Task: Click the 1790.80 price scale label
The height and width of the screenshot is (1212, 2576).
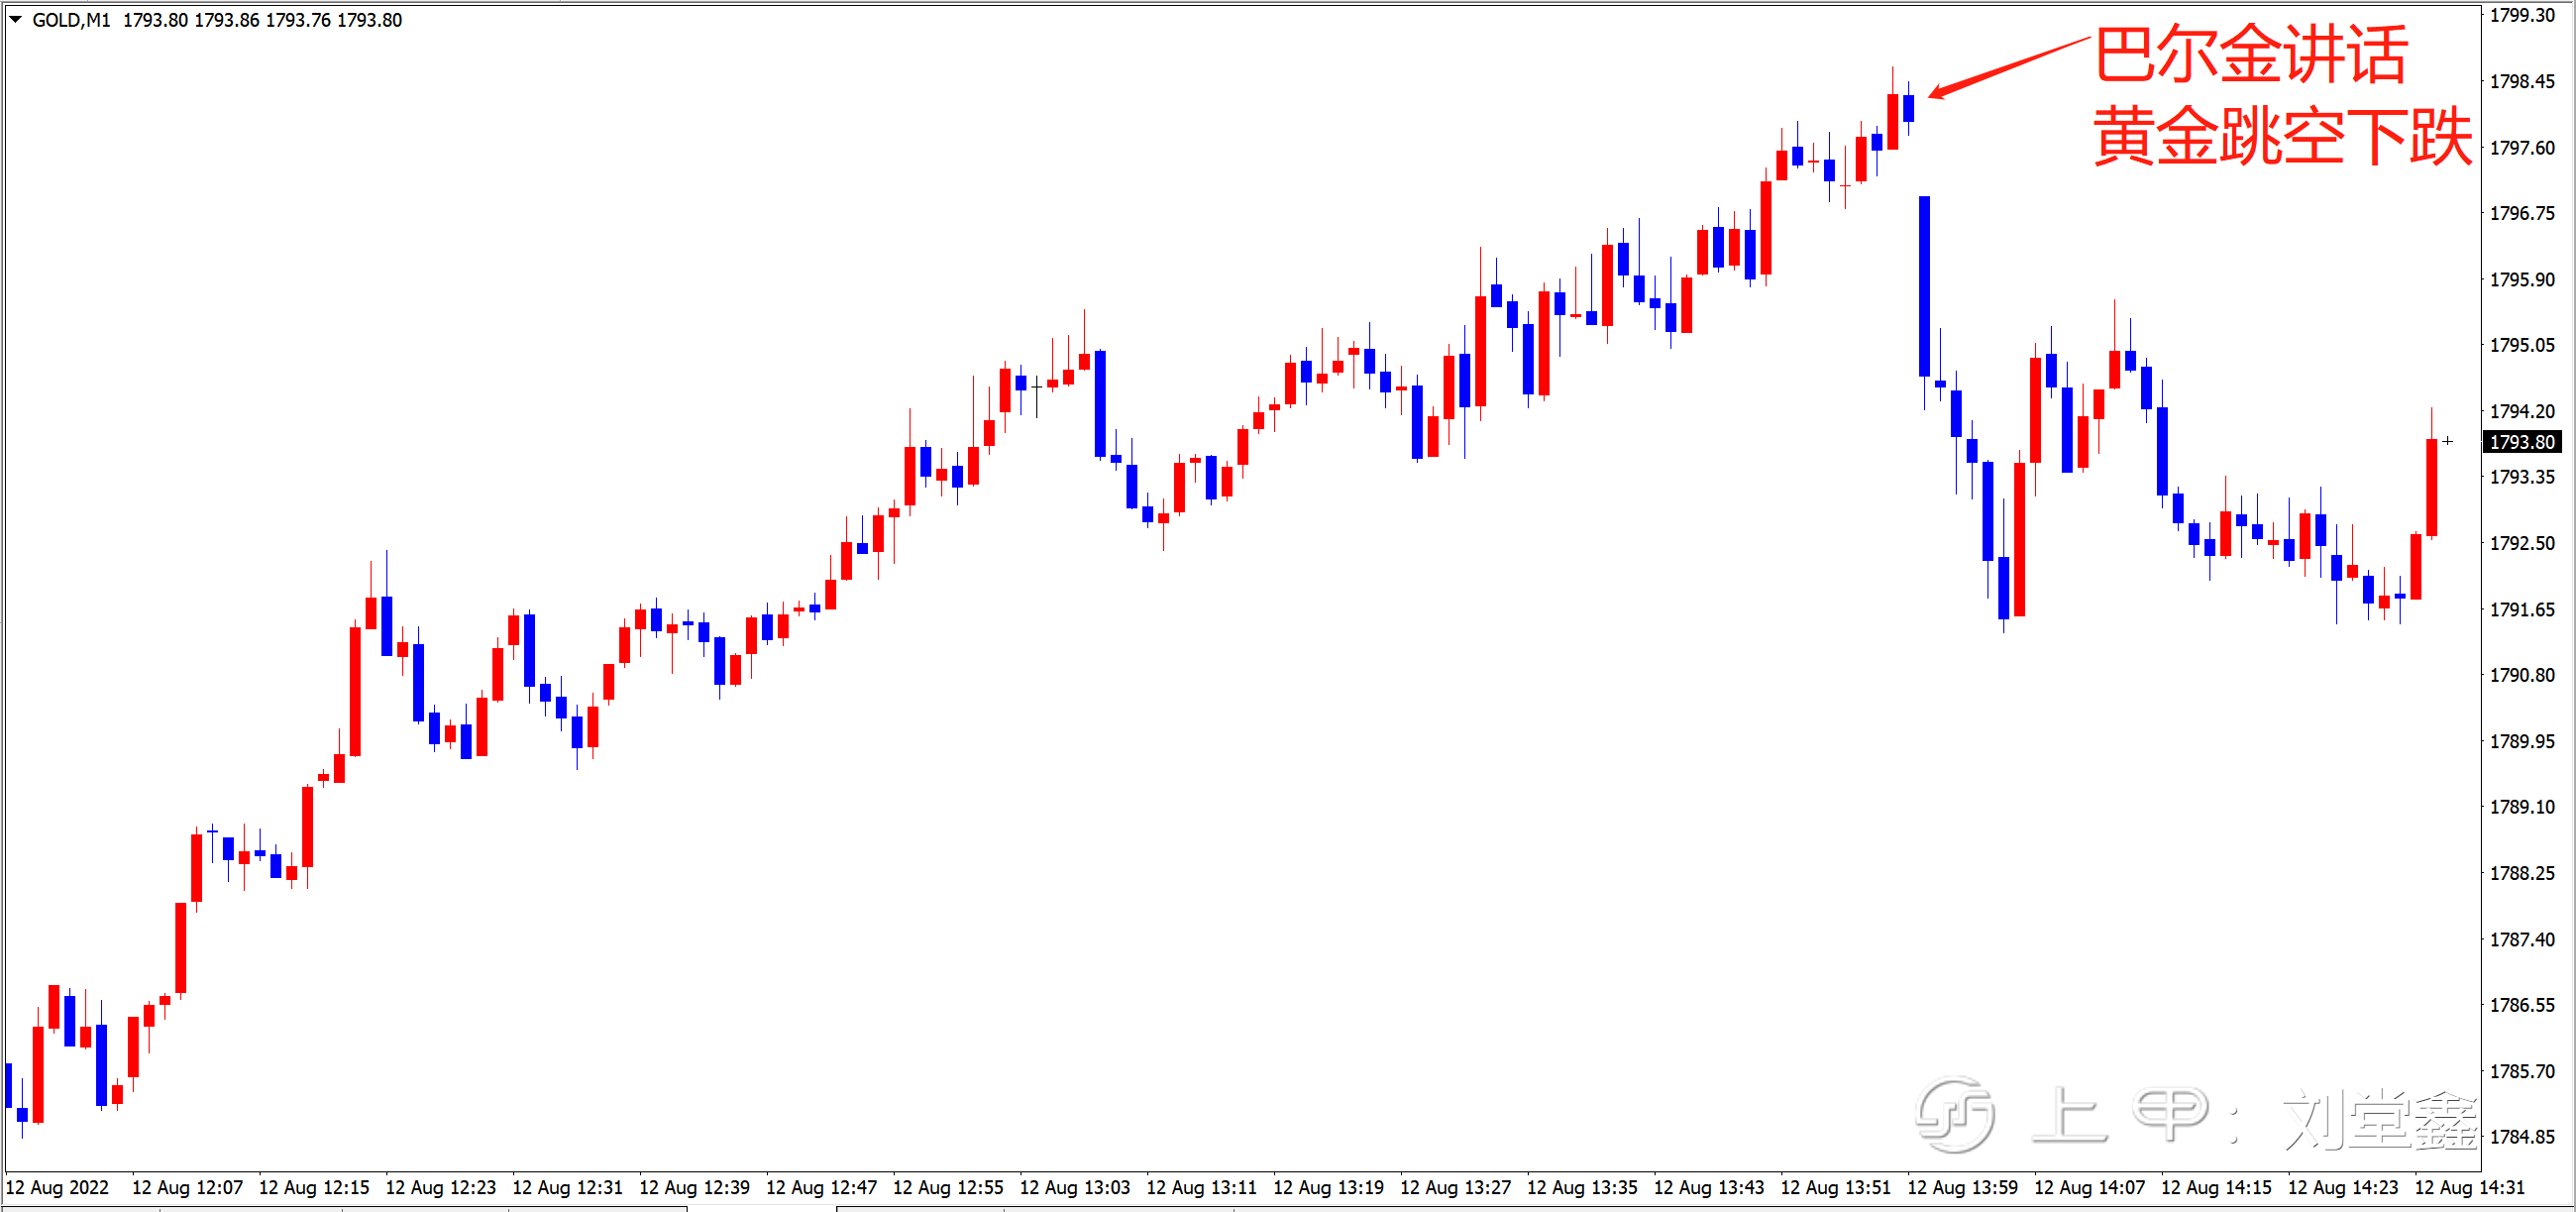Action: coord(2521,675)
